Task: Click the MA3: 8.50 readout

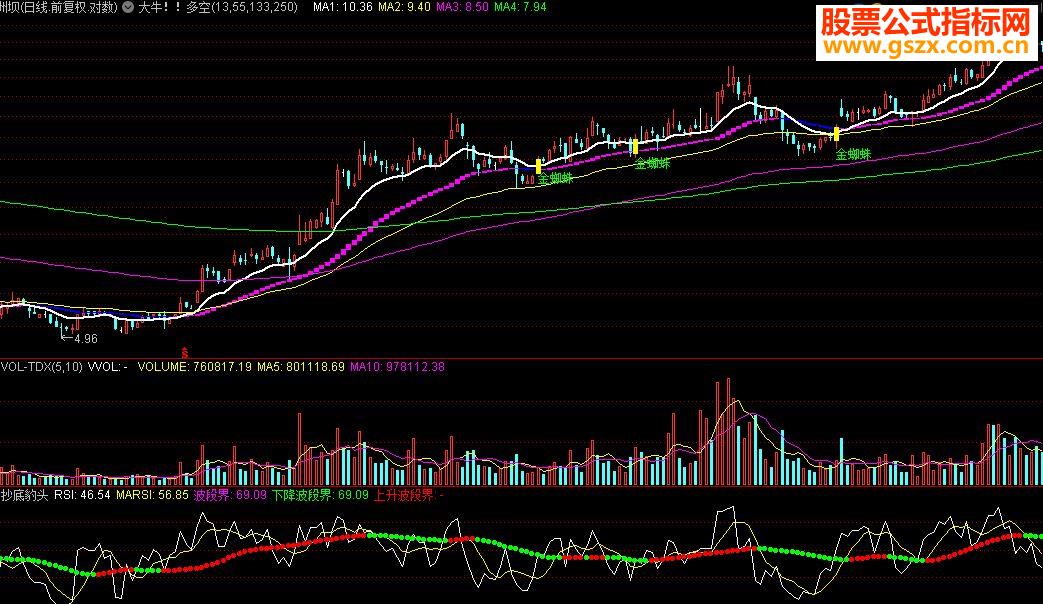Action: (x=462, y=7)
